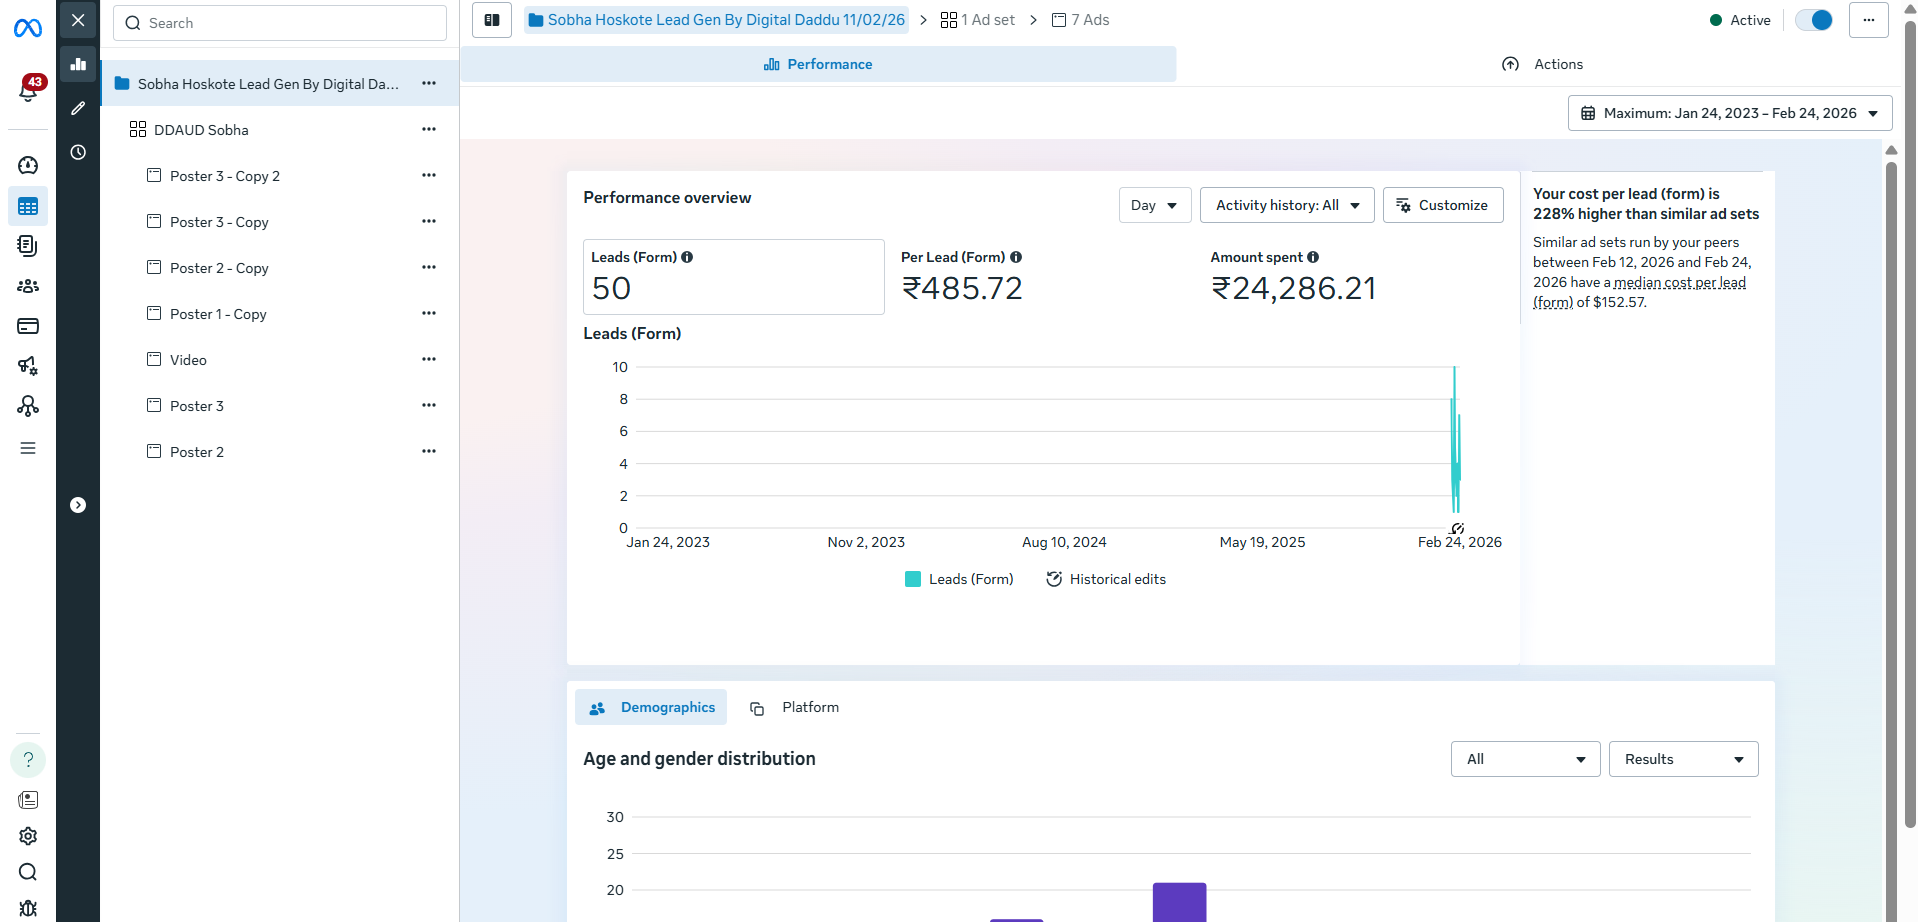The image size is (1918, 922).
Task: Toggle Leads (Form) legend series
Action: tap(959, 579)
